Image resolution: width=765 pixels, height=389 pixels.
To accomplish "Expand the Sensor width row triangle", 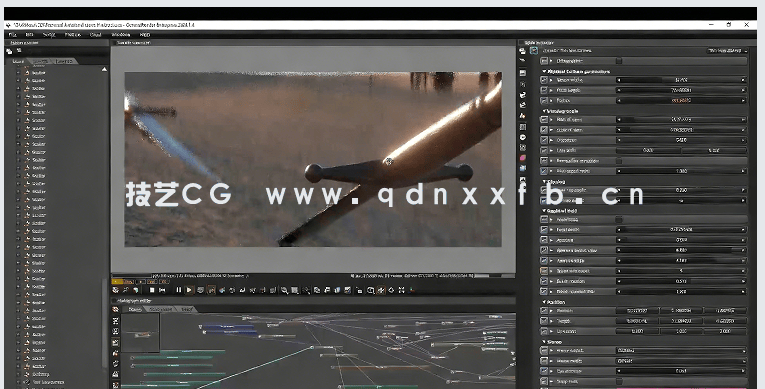I will point(552,80).
